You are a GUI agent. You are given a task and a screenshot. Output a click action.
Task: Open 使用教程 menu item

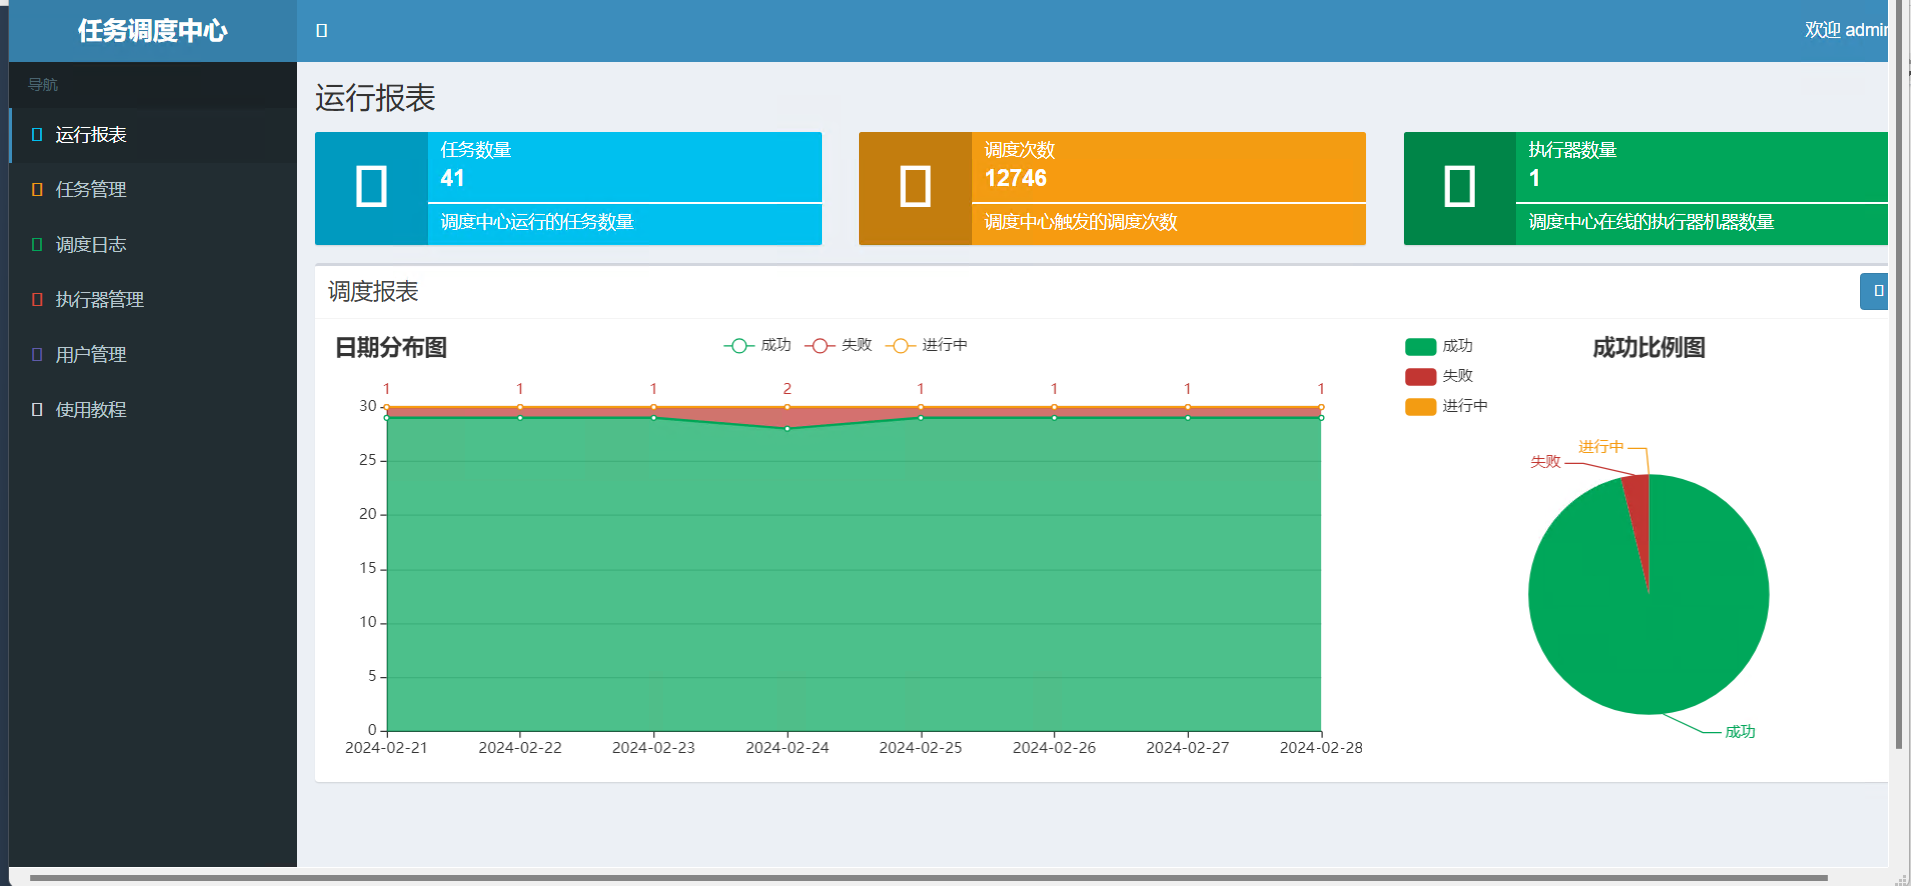pyautogui.click(x=153, y=410)
